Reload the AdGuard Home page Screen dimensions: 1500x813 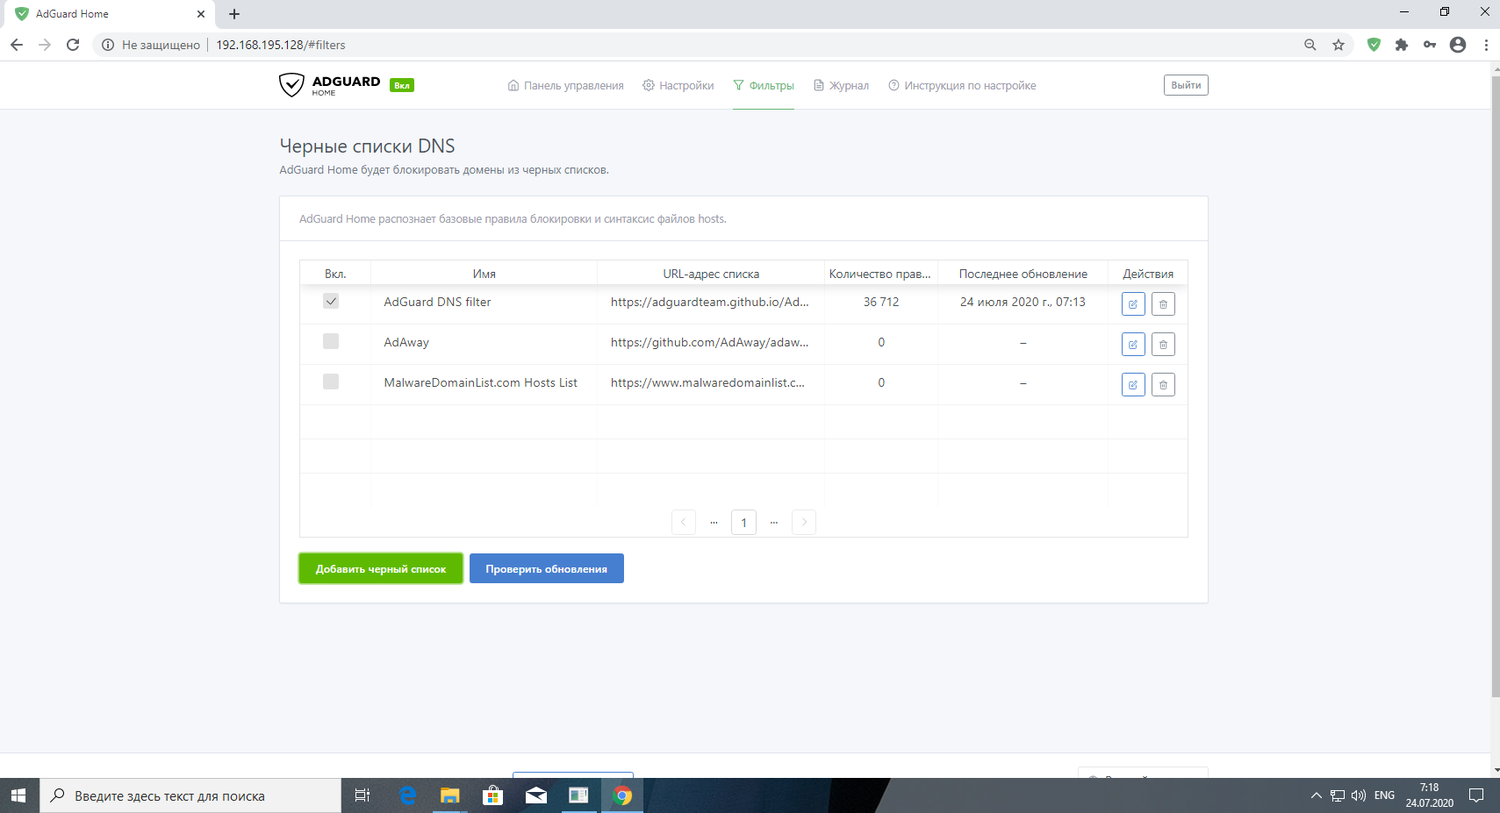pyautogui.click(x=73, y=45)
